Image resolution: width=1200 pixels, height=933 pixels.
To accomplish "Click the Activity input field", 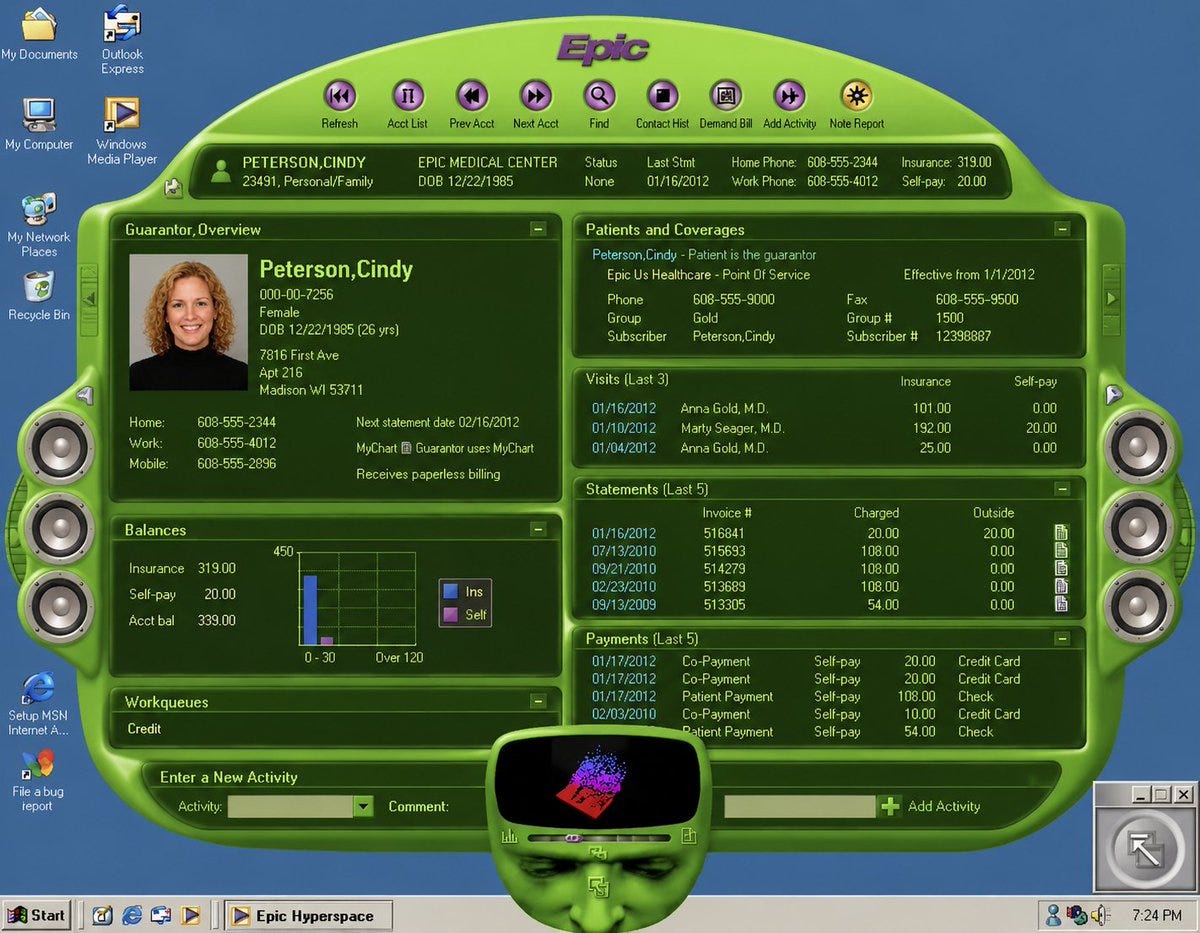I will pyautogui.click(x=291, y=806).
